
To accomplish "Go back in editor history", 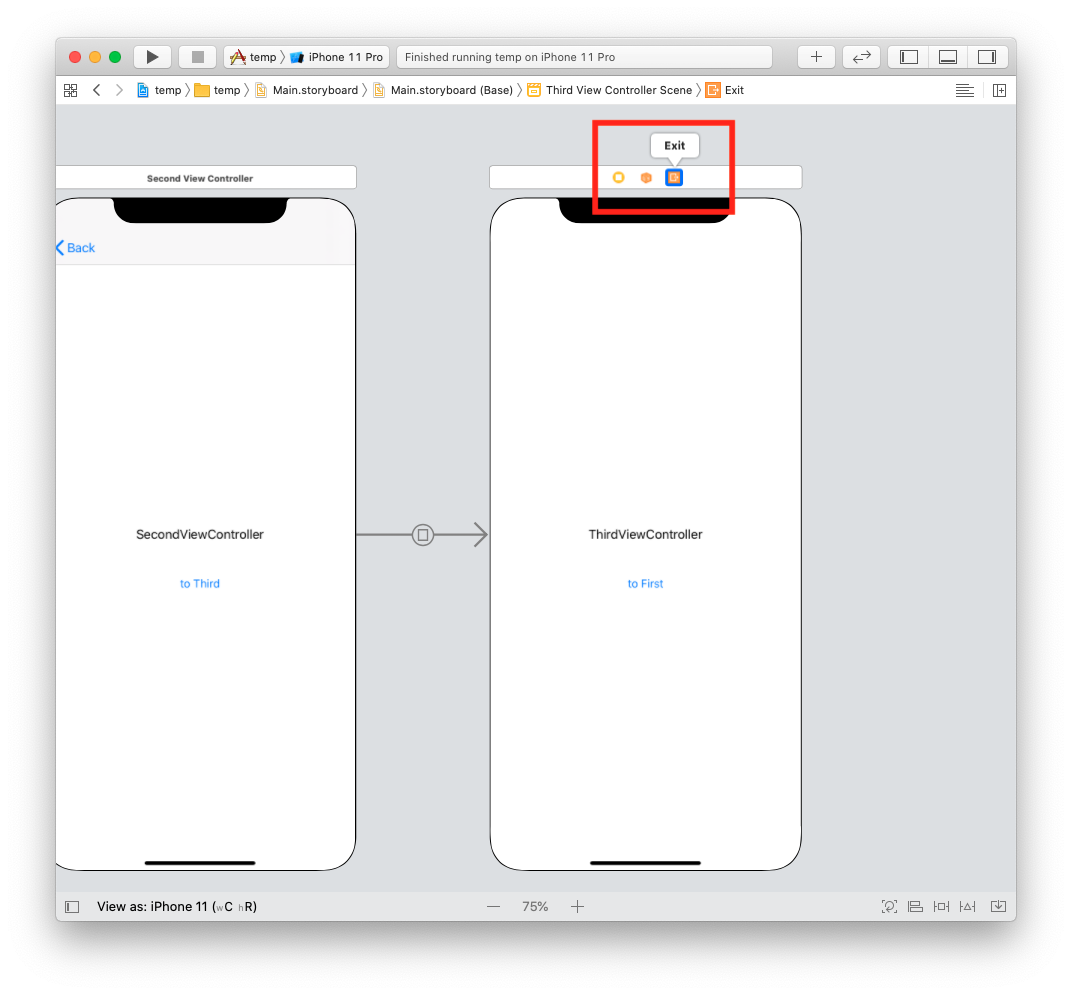I will (97, 90).
